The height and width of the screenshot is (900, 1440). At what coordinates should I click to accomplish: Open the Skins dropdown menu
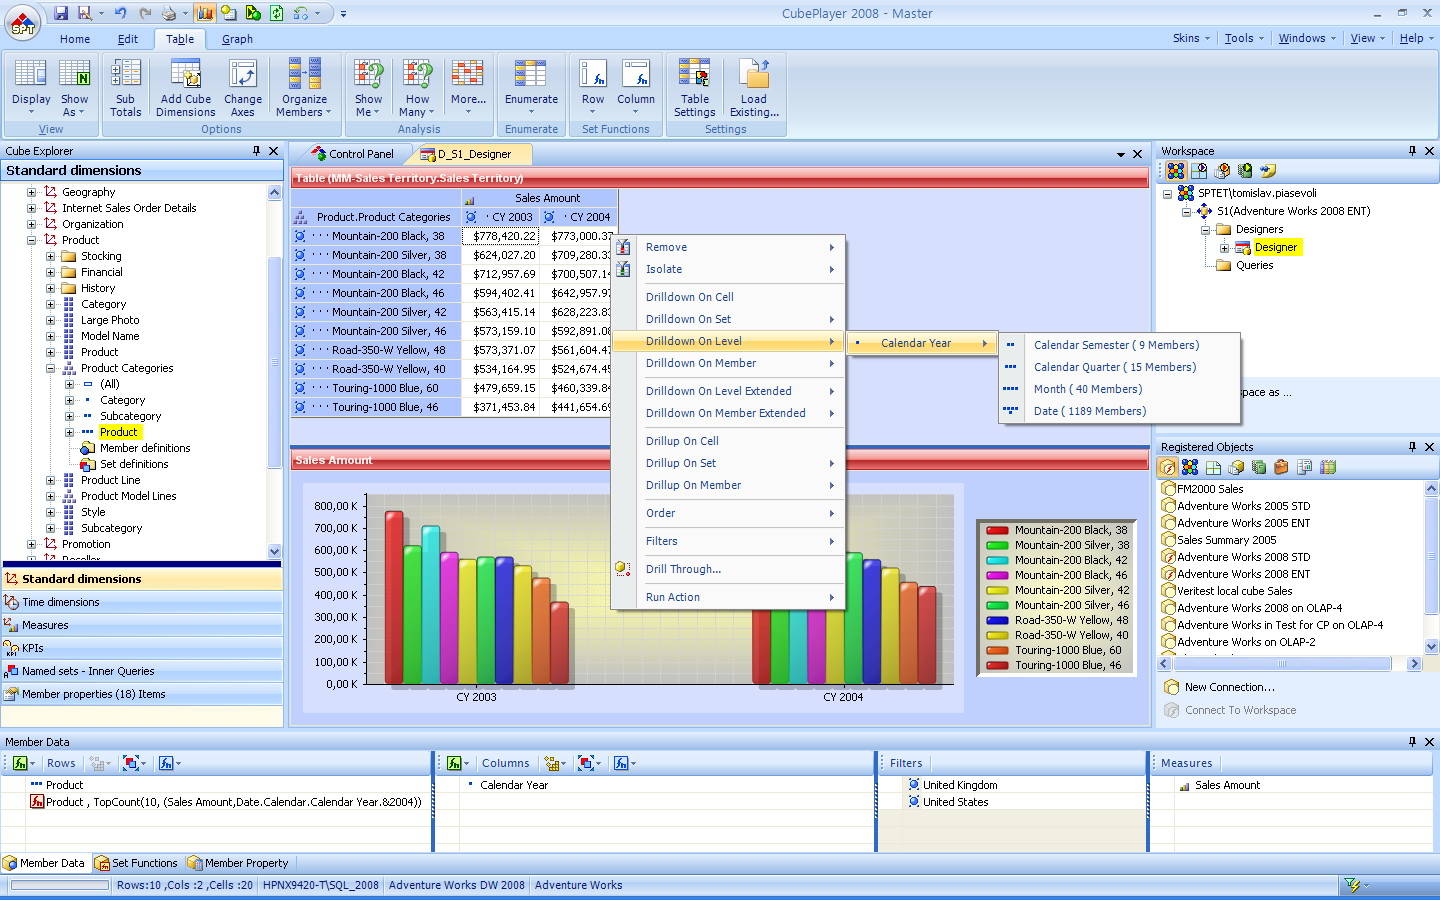pos(1191,38)
